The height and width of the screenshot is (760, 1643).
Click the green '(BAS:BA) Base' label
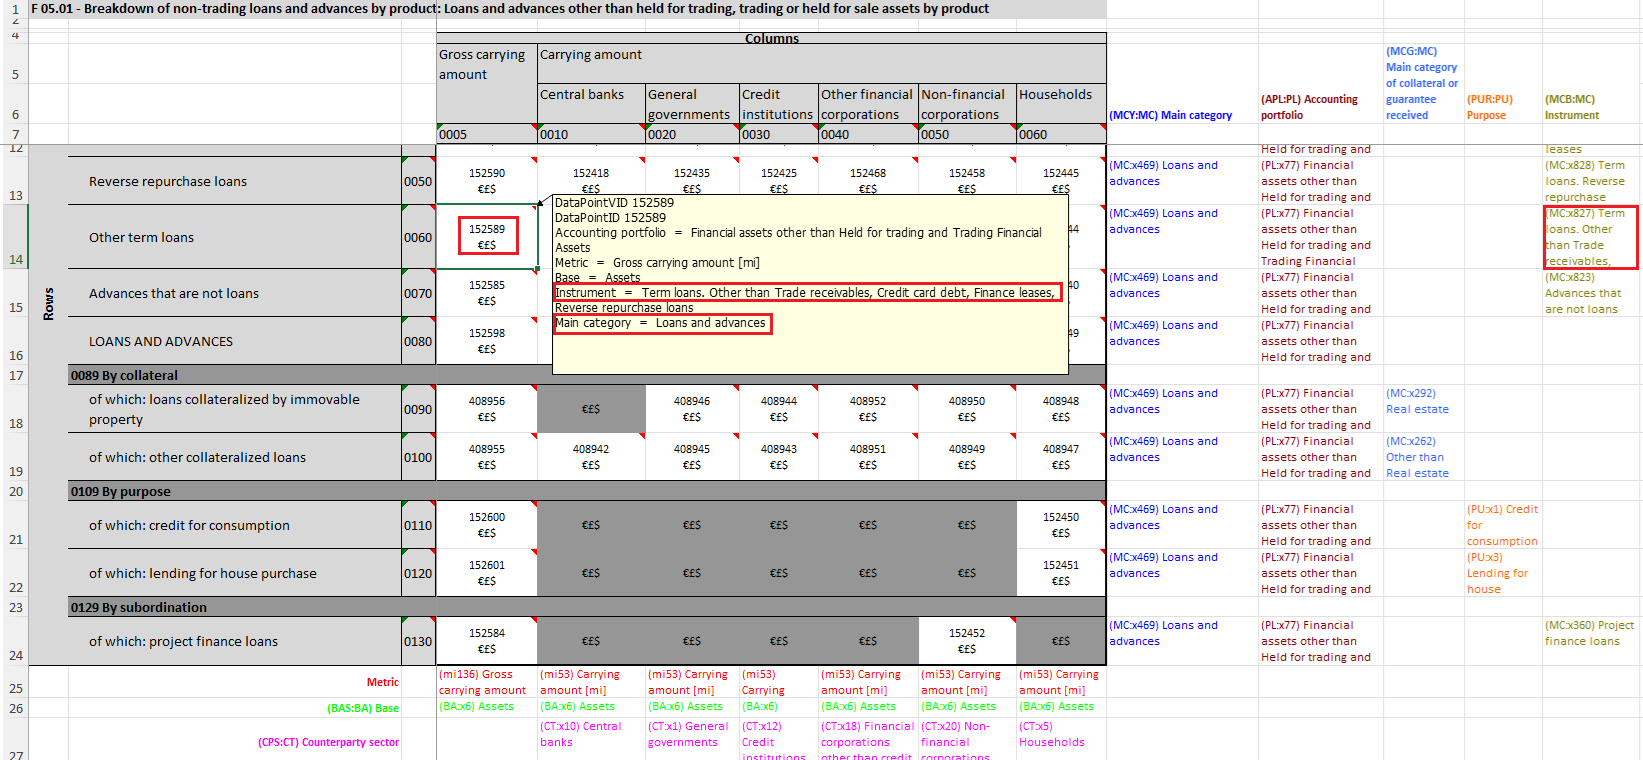click(x=362, y=708)
